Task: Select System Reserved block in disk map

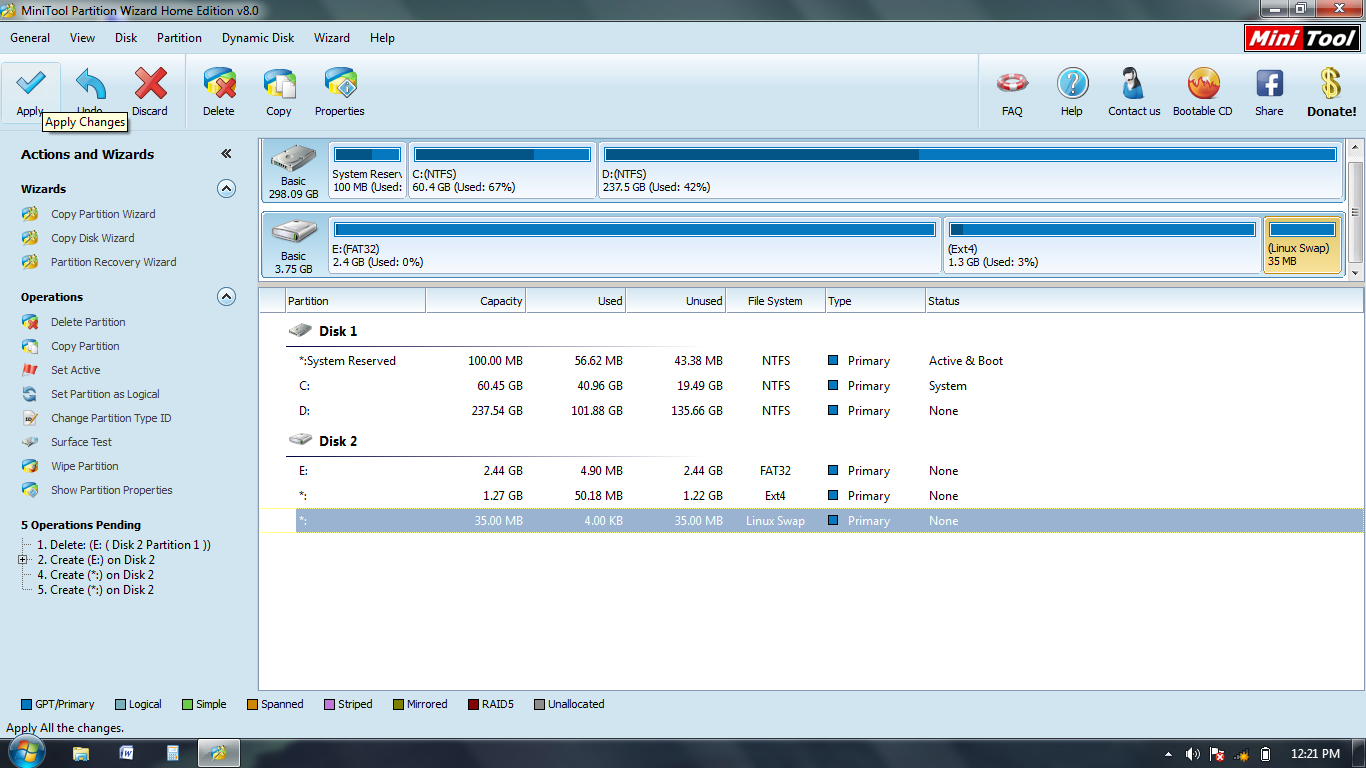Action: [367, 170]
